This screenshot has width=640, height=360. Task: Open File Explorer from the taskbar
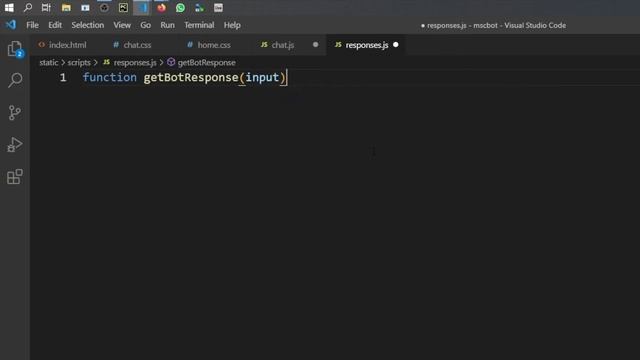click(66, 7)
